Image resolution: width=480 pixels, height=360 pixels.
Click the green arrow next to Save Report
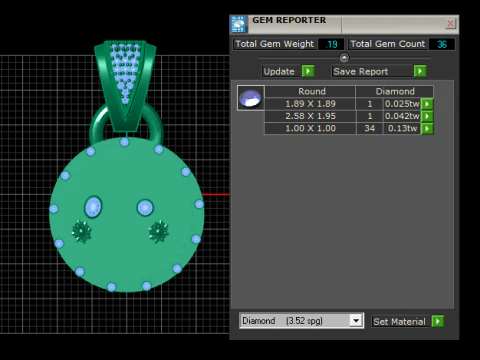[x=420, y=71]
